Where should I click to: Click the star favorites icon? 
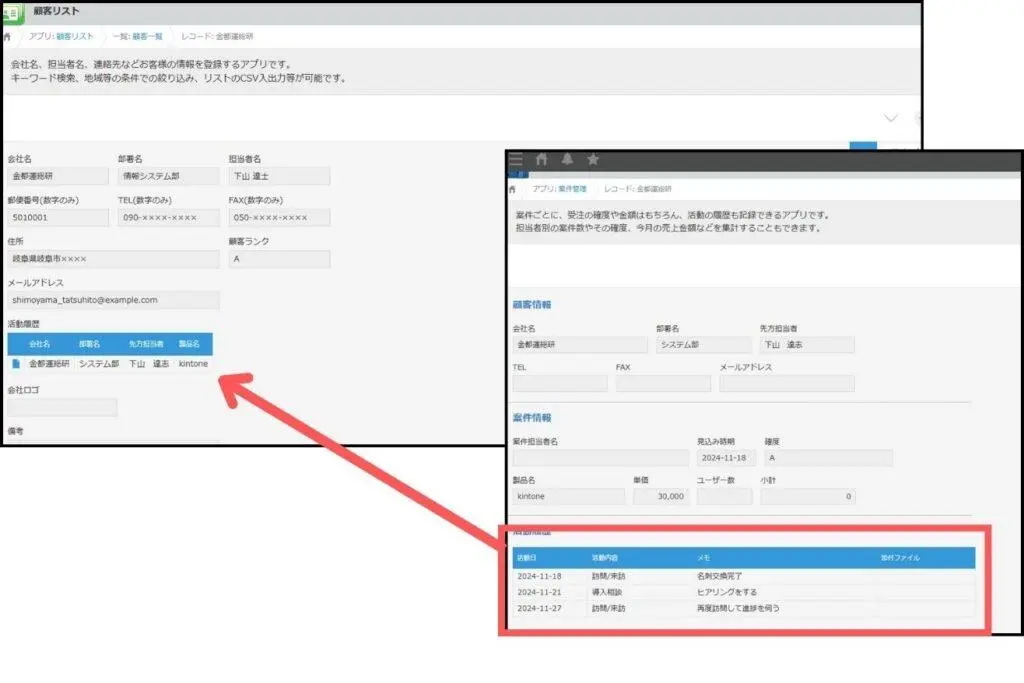click(x=593, y=160)
